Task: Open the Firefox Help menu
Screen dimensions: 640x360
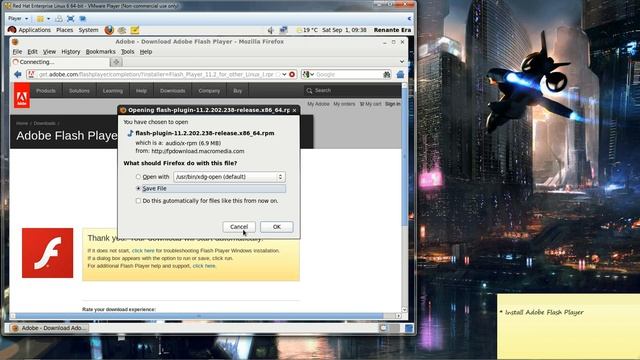Action: (x=146, y=52)
